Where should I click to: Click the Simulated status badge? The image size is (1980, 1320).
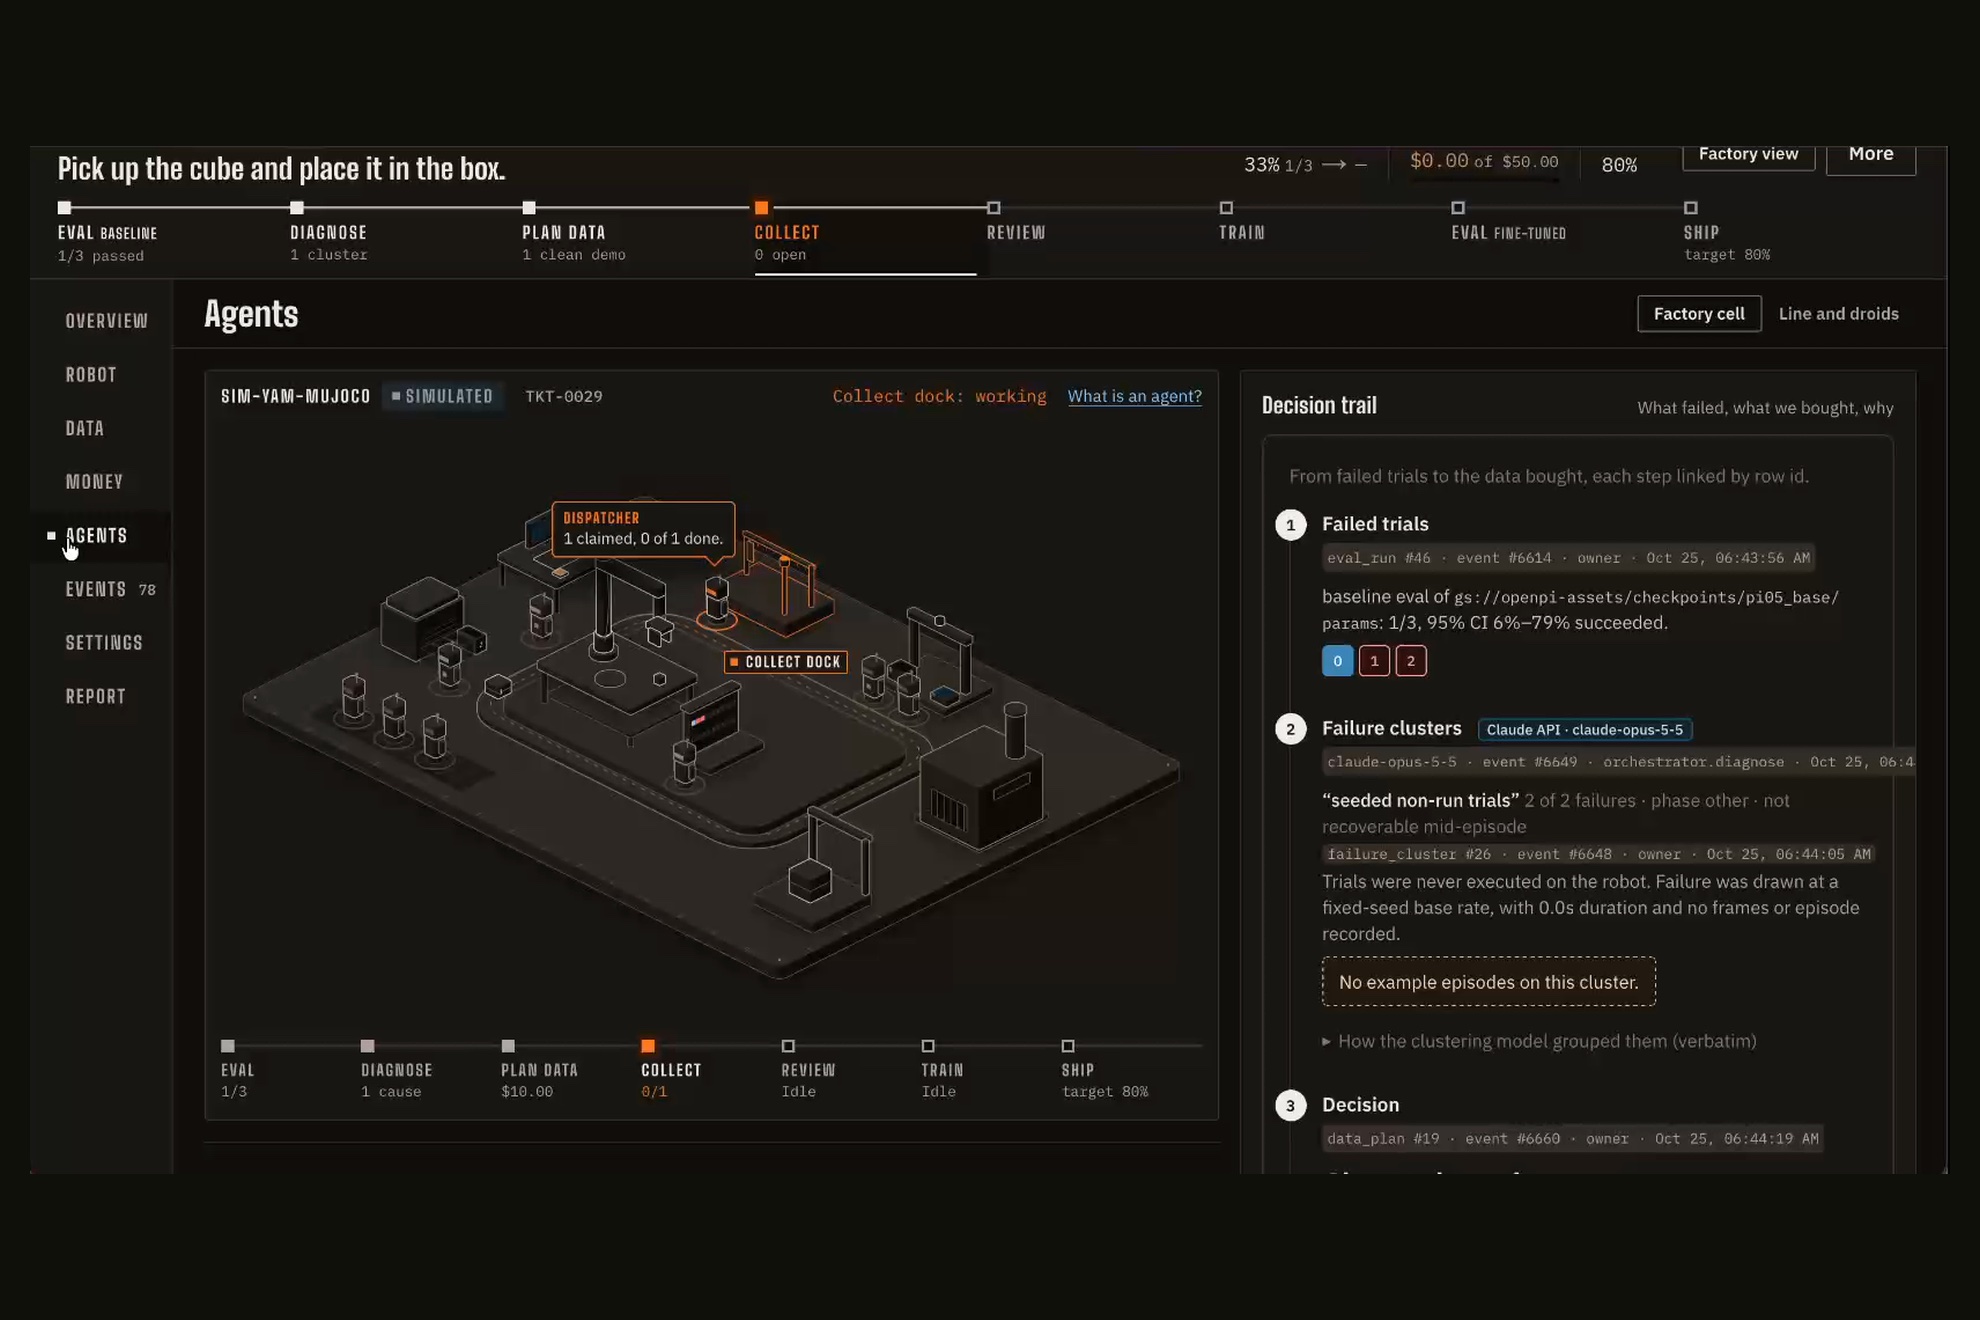pyautogui.click(x=442, y=396)
